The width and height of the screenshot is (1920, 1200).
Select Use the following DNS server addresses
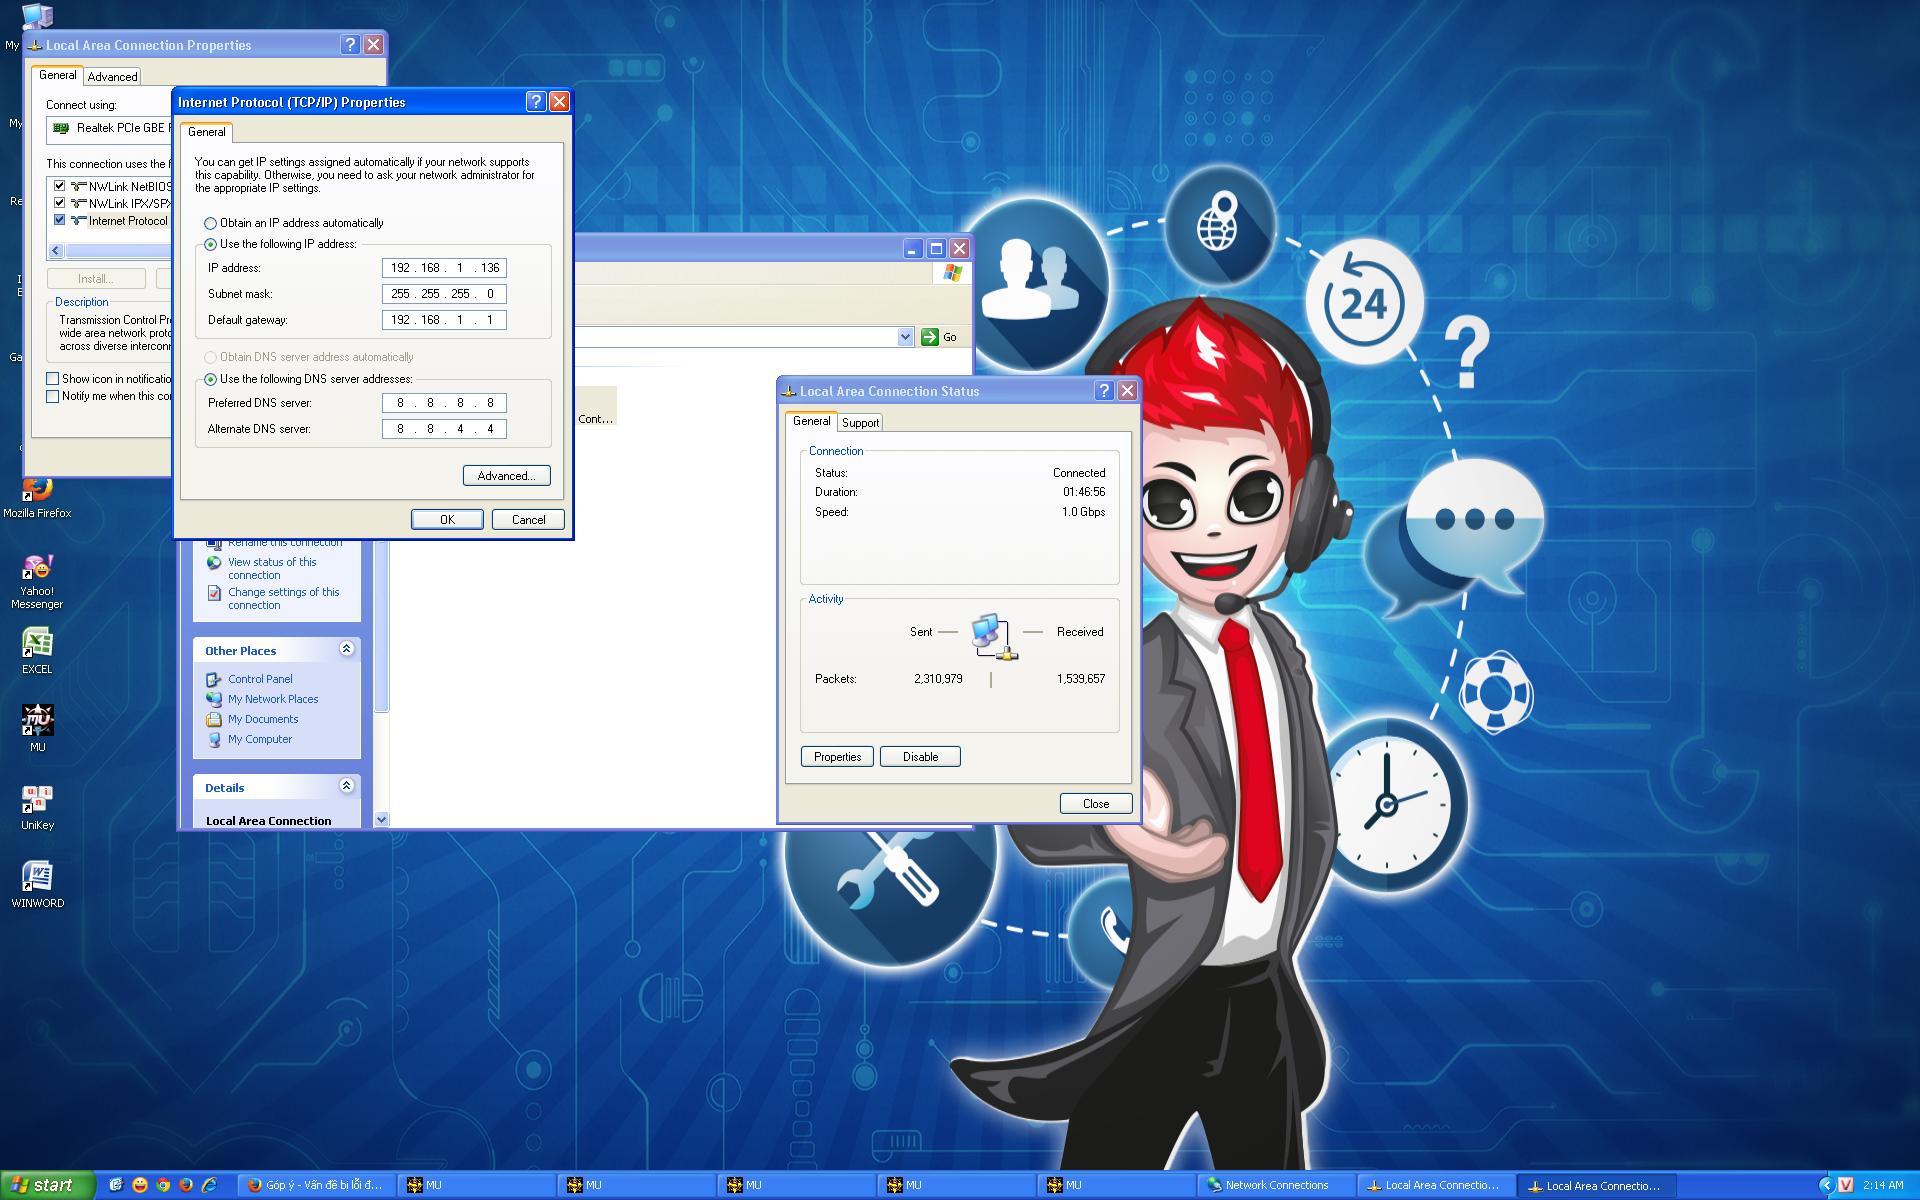pyautogui.click(x=210, y=379)
